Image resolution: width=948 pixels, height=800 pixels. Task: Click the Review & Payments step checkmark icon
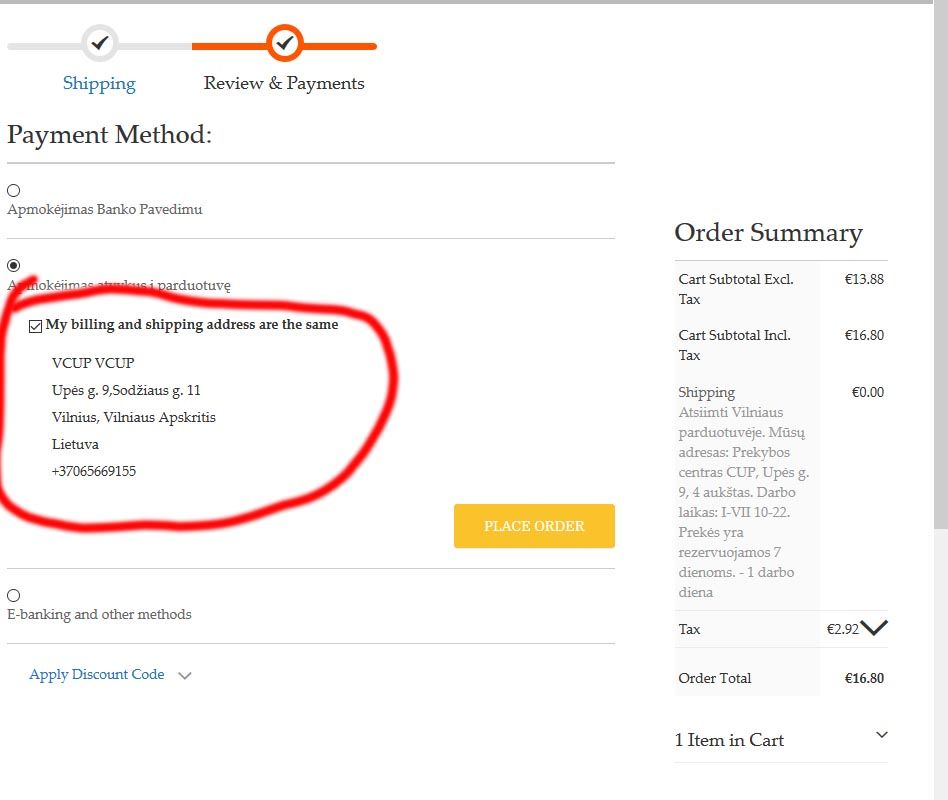(285, 43)
